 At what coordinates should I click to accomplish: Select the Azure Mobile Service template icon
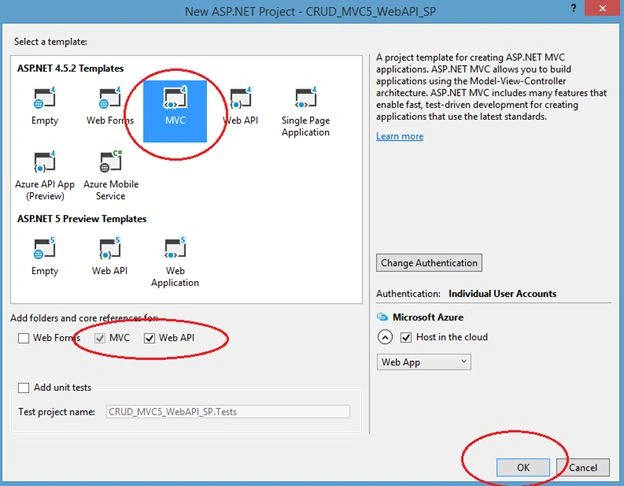click(x=110, y=161)
